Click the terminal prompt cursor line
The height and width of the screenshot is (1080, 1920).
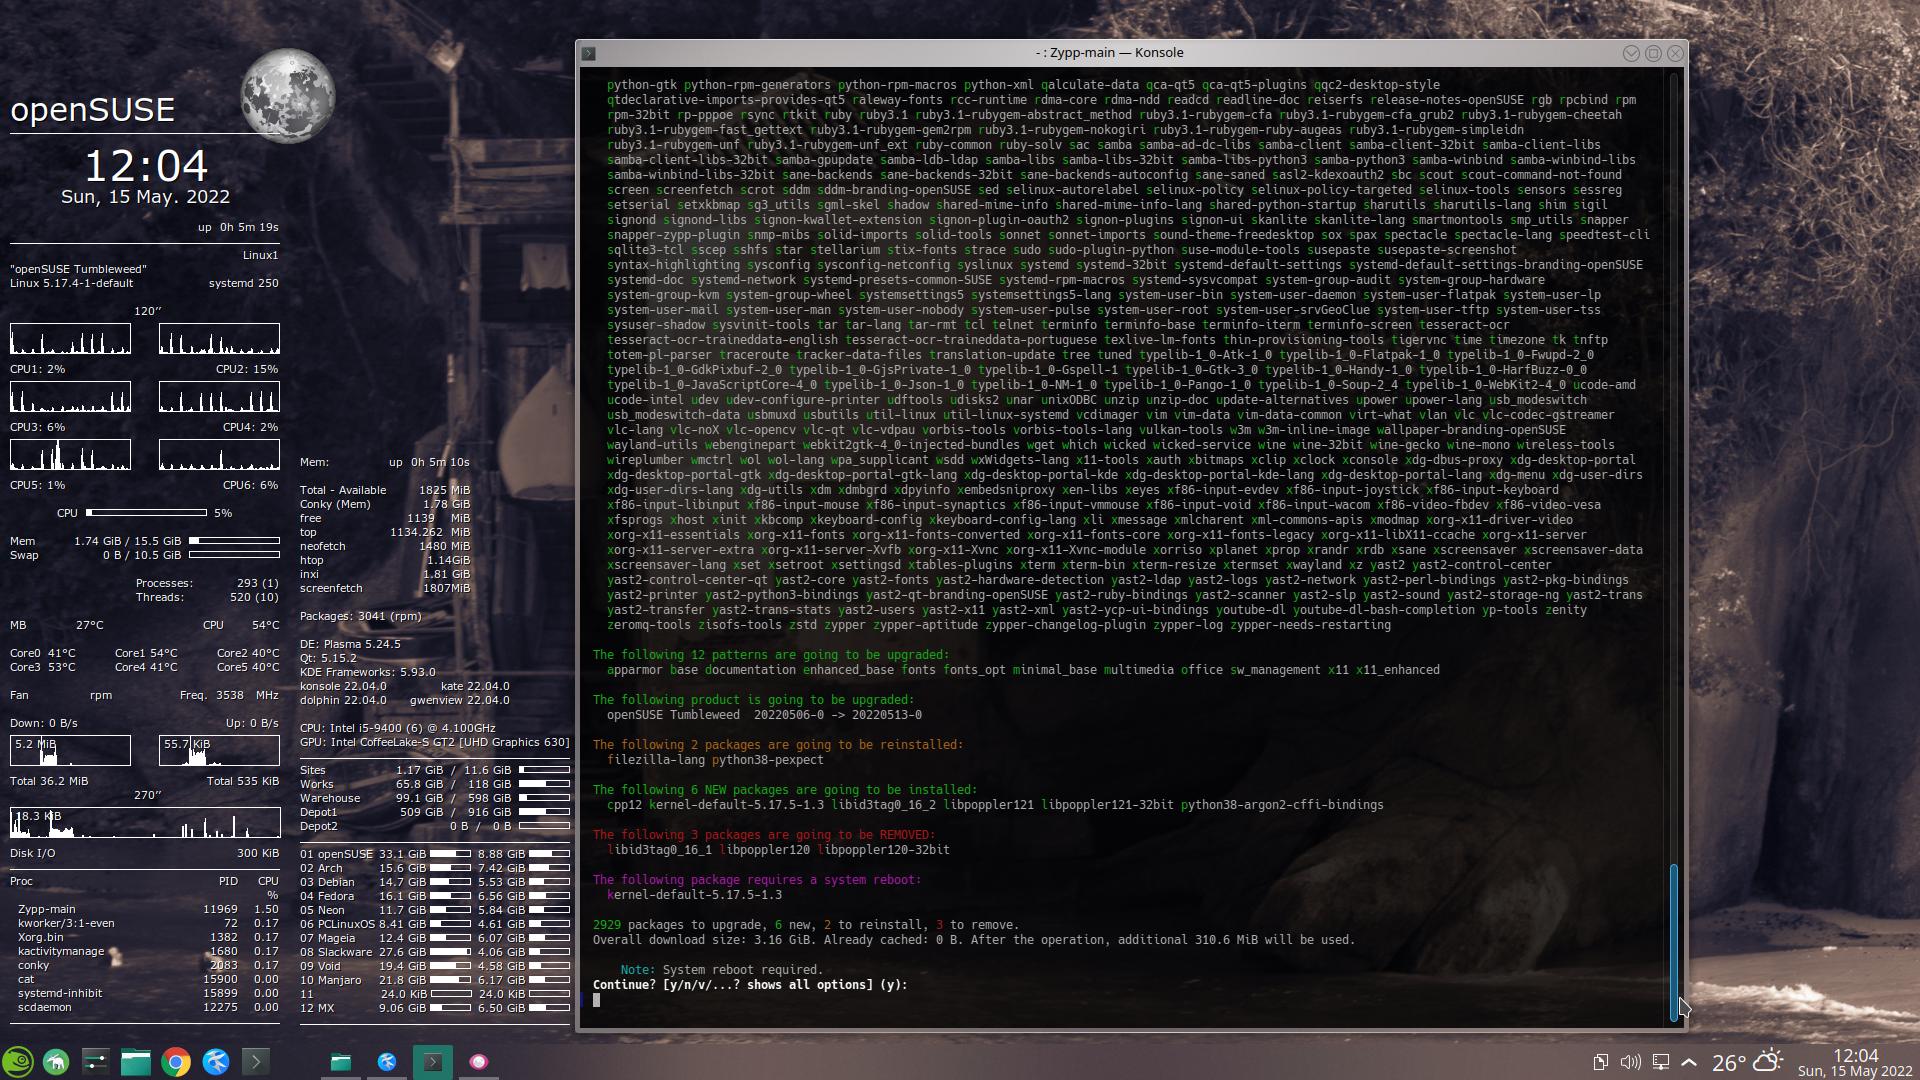pyautogui.click(x=596, y=1000)
